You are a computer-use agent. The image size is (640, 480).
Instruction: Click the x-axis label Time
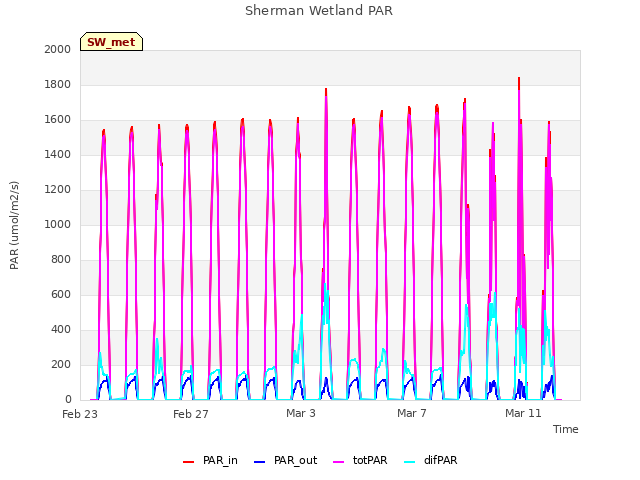565,429
